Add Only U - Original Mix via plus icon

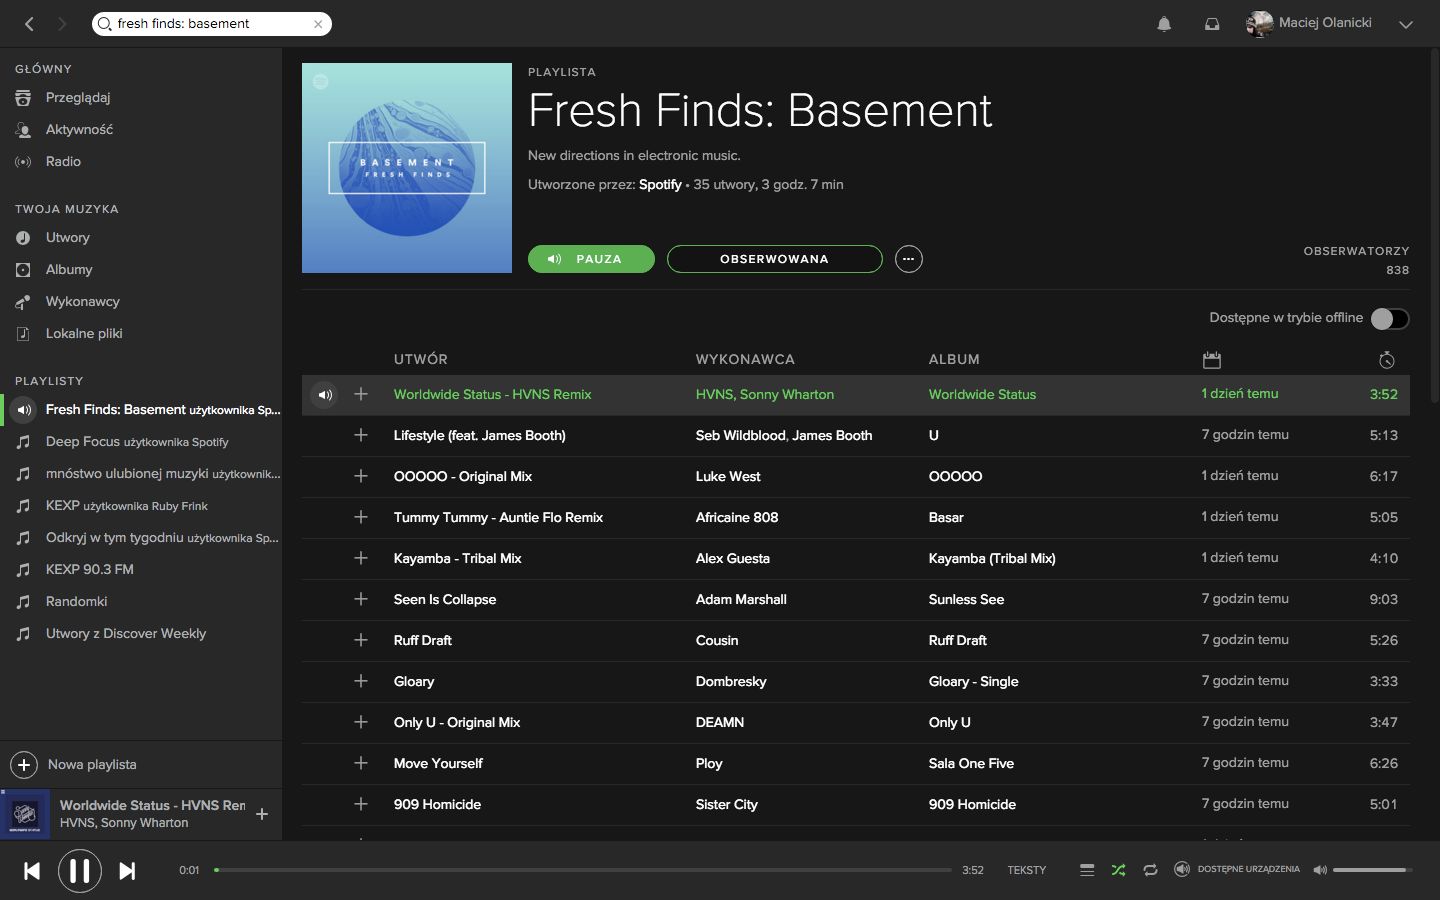click(361, 722)
